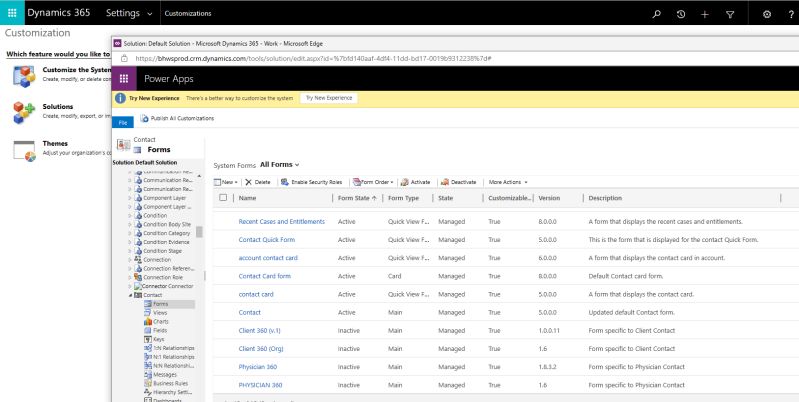
Task: Click the lock icon in address bar
Action: 124,59
